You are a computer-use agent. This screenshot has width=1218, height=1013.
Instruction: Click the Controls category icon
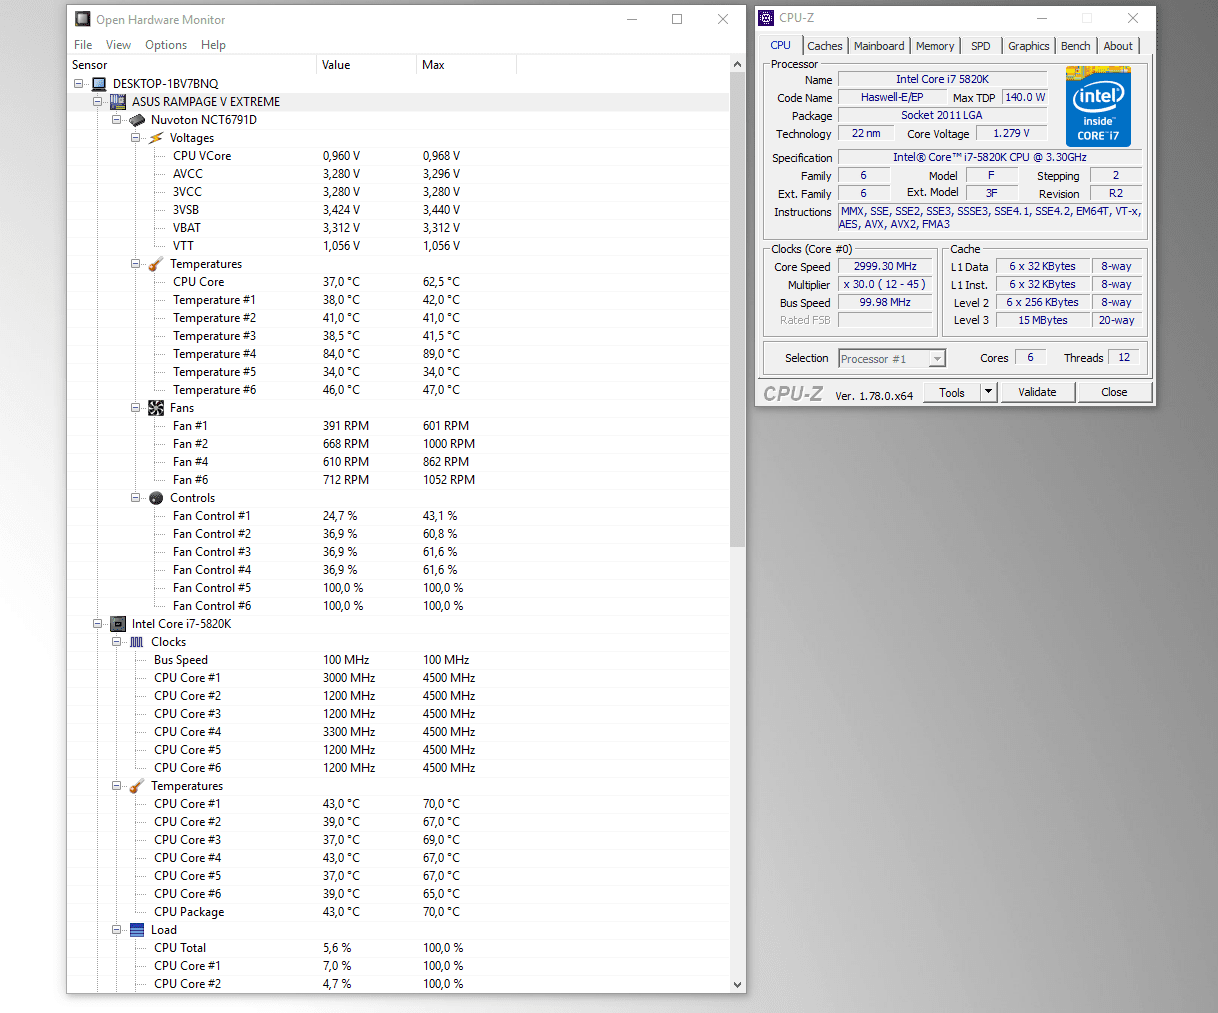156,498
